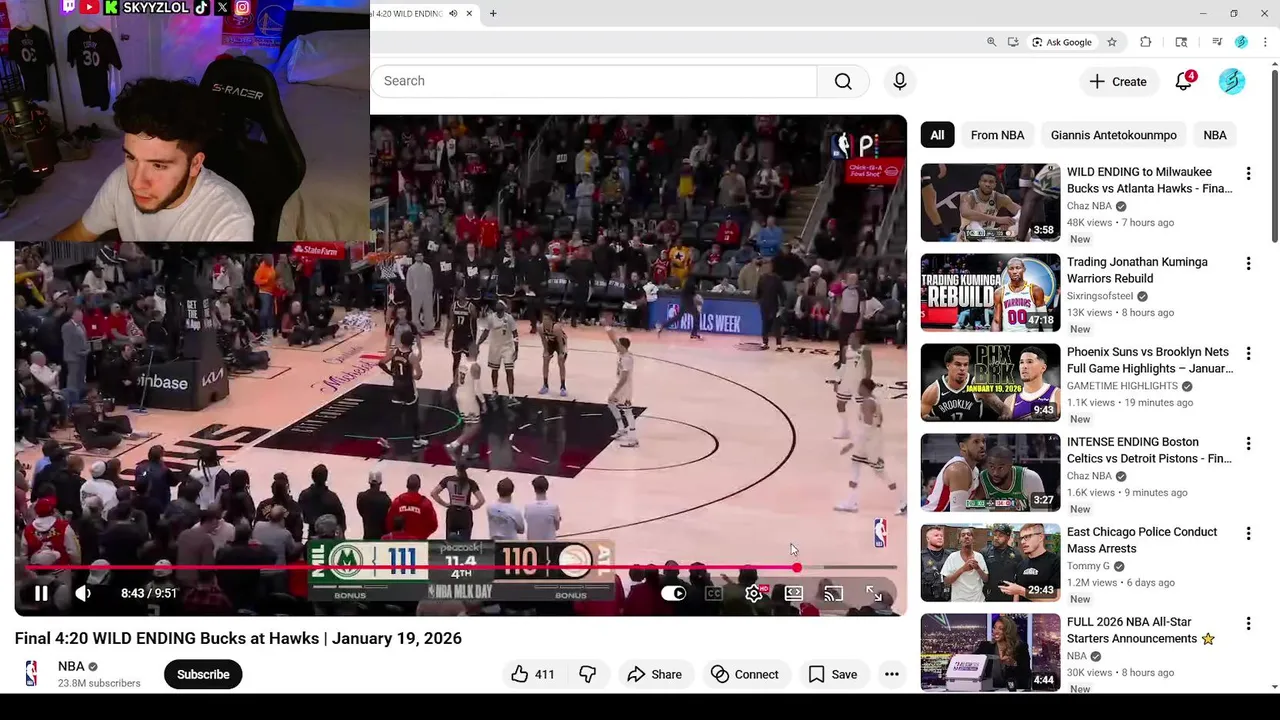Open the browser extensions puzzle icon
The image size is (1280, 720).
(1146, 42)
